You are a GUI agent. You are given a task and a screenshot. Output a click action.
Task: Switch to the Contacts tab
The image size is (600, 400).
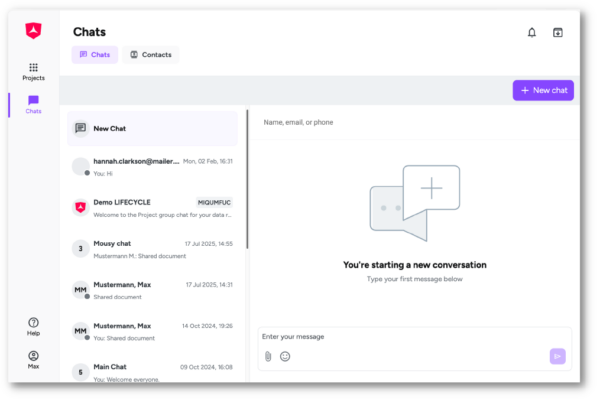coord(151,55)
